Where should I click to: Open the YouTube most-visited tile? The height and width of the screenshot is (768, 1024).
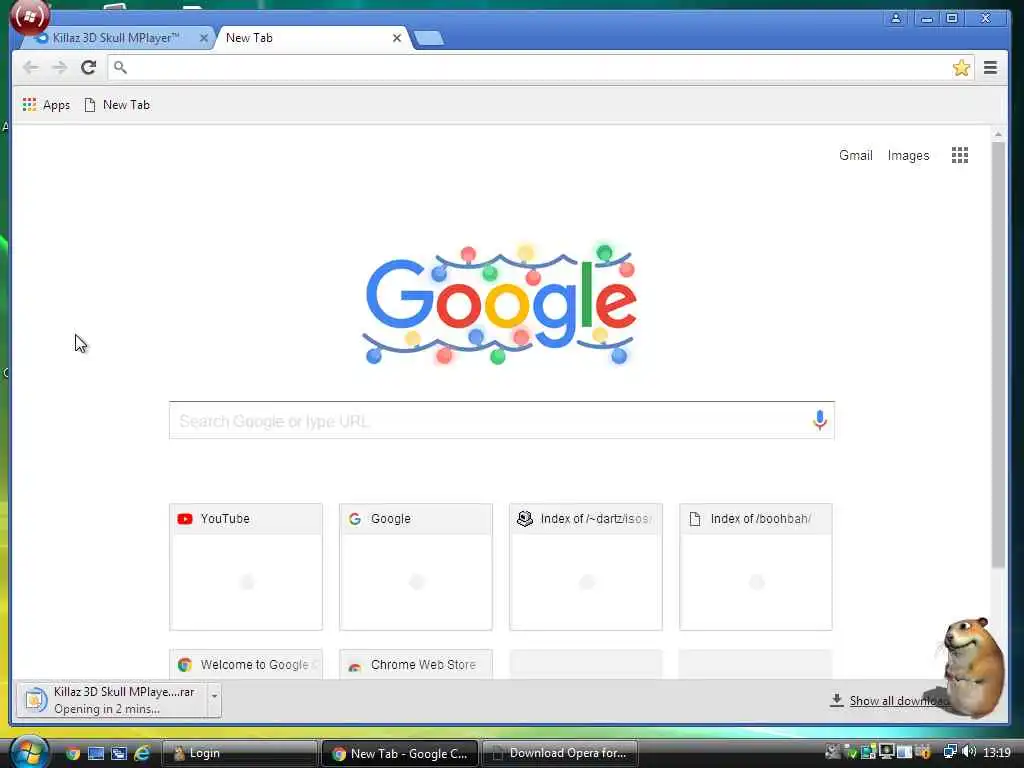(246, 567)
